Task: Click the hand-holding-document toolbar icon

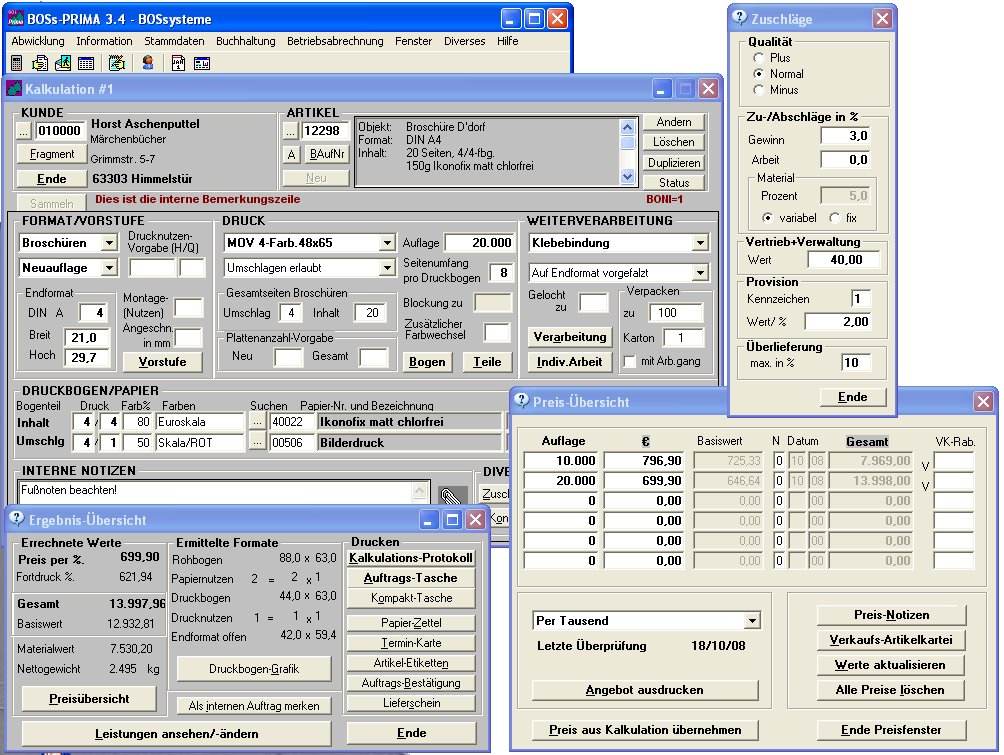Action: coord(40,63)
